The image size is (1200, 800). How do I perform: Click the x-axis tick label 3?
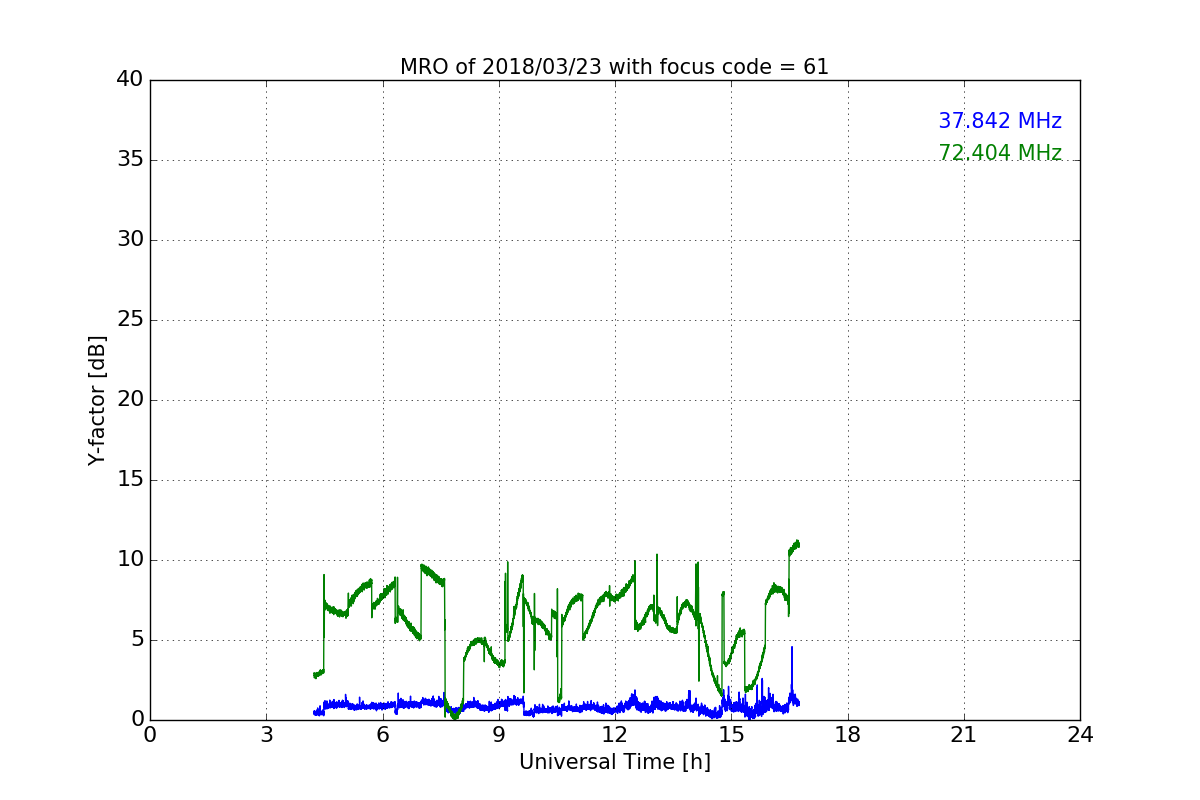pos(266,735)
